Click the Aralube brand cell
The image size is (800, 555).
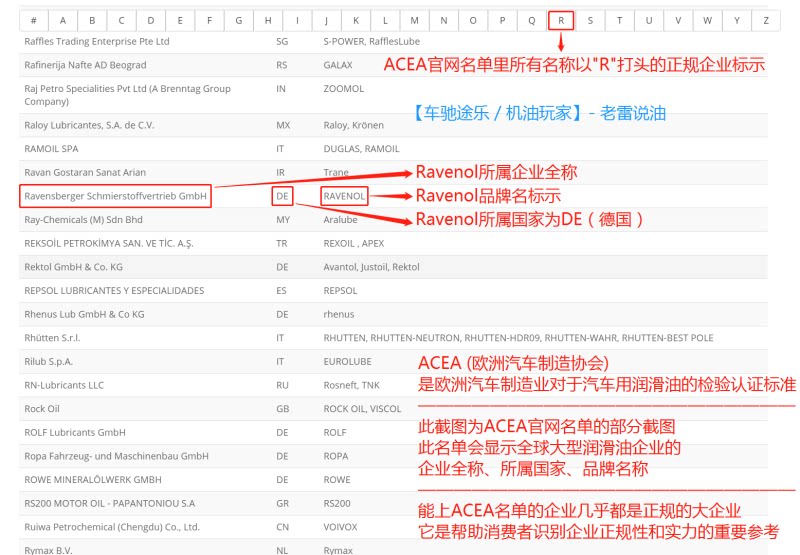click(340, 220)
